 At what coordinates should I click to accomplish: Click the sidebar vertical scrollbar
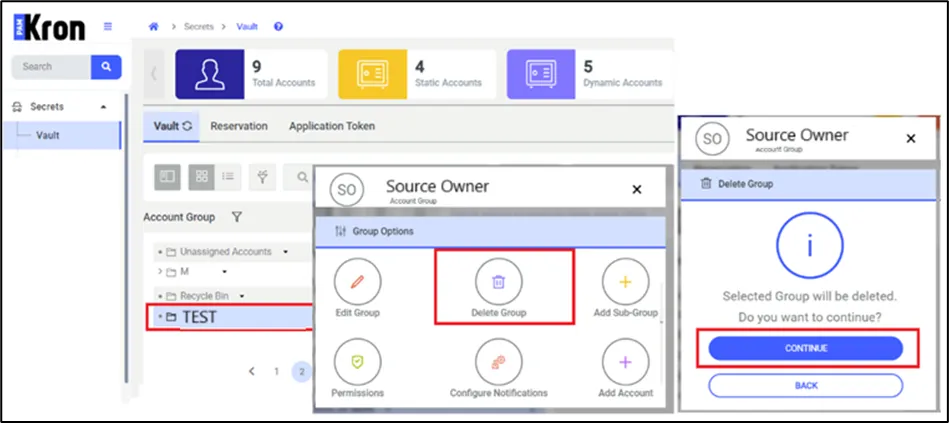coord(126,236)
